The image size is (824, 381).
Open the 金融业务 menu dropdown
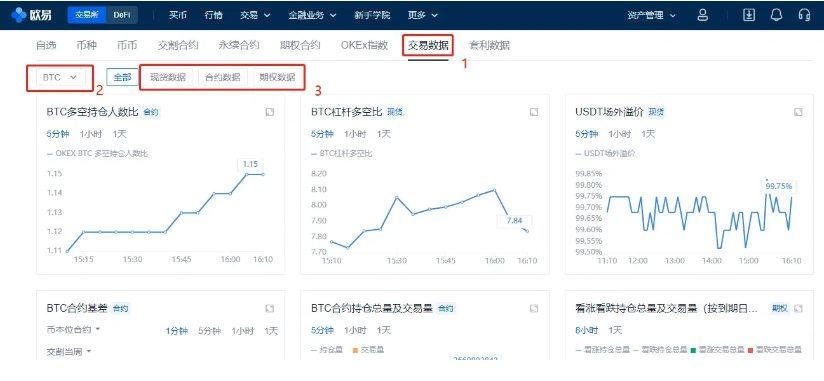point(313,15)
